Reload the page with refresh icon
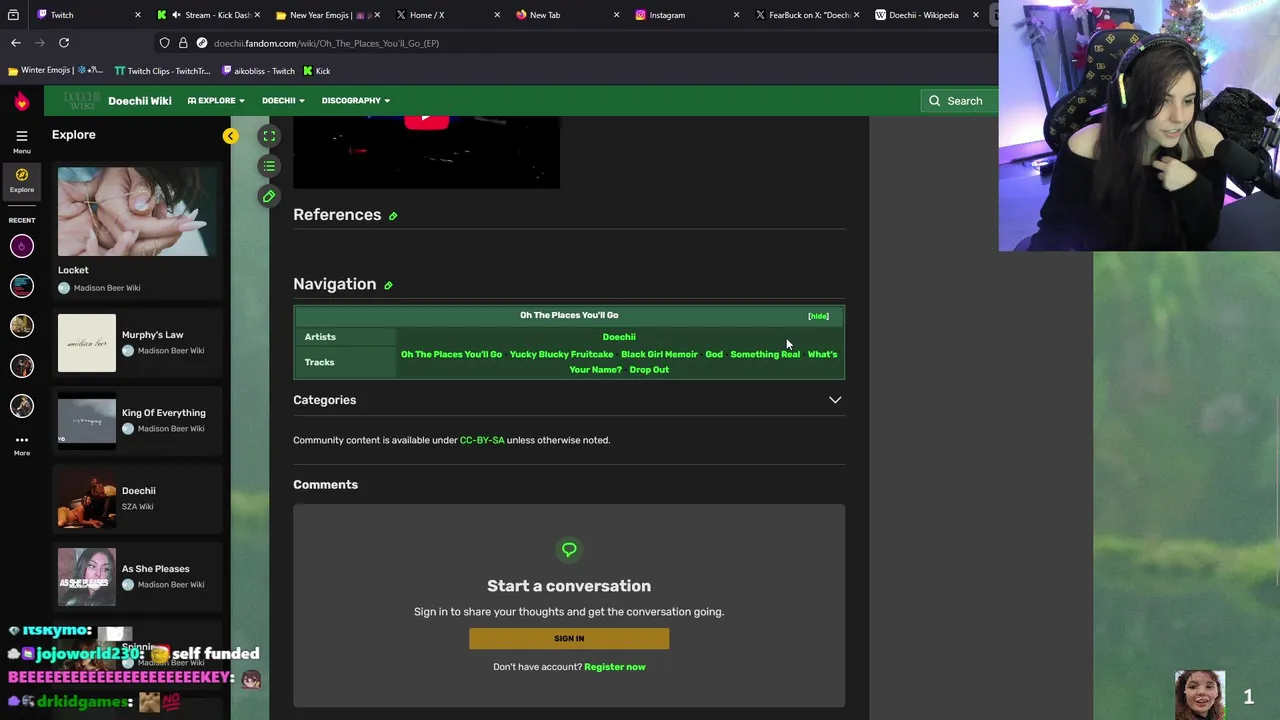Image resolution: width=1280 pixels, height=720 pixels. pos(64,43)
